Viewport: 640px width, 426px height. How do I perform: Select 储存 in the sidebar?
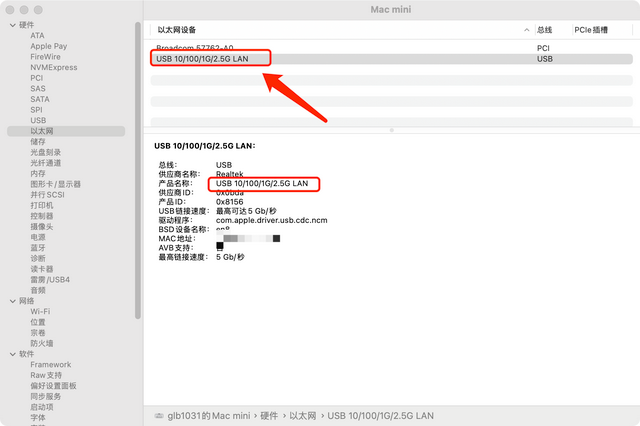click(38, 142)
